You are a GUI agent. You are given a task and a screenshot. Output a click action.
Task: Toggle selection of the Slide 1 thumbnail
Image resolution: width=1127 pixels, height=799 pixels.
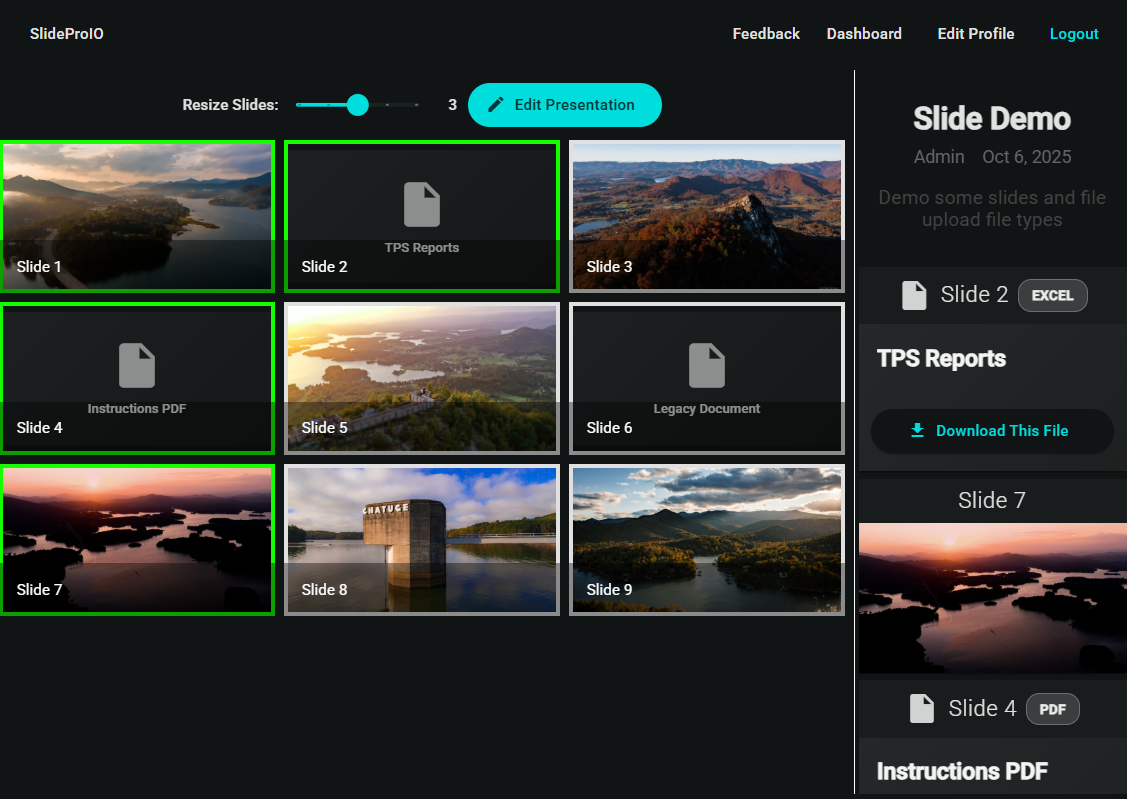click(x=137, y=216)
